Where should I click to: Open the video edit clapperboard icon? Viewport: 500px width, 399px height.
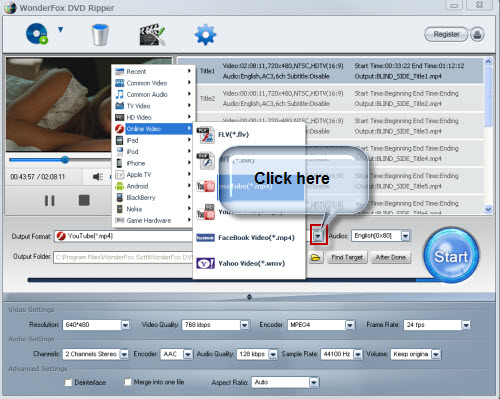[152, 34]
